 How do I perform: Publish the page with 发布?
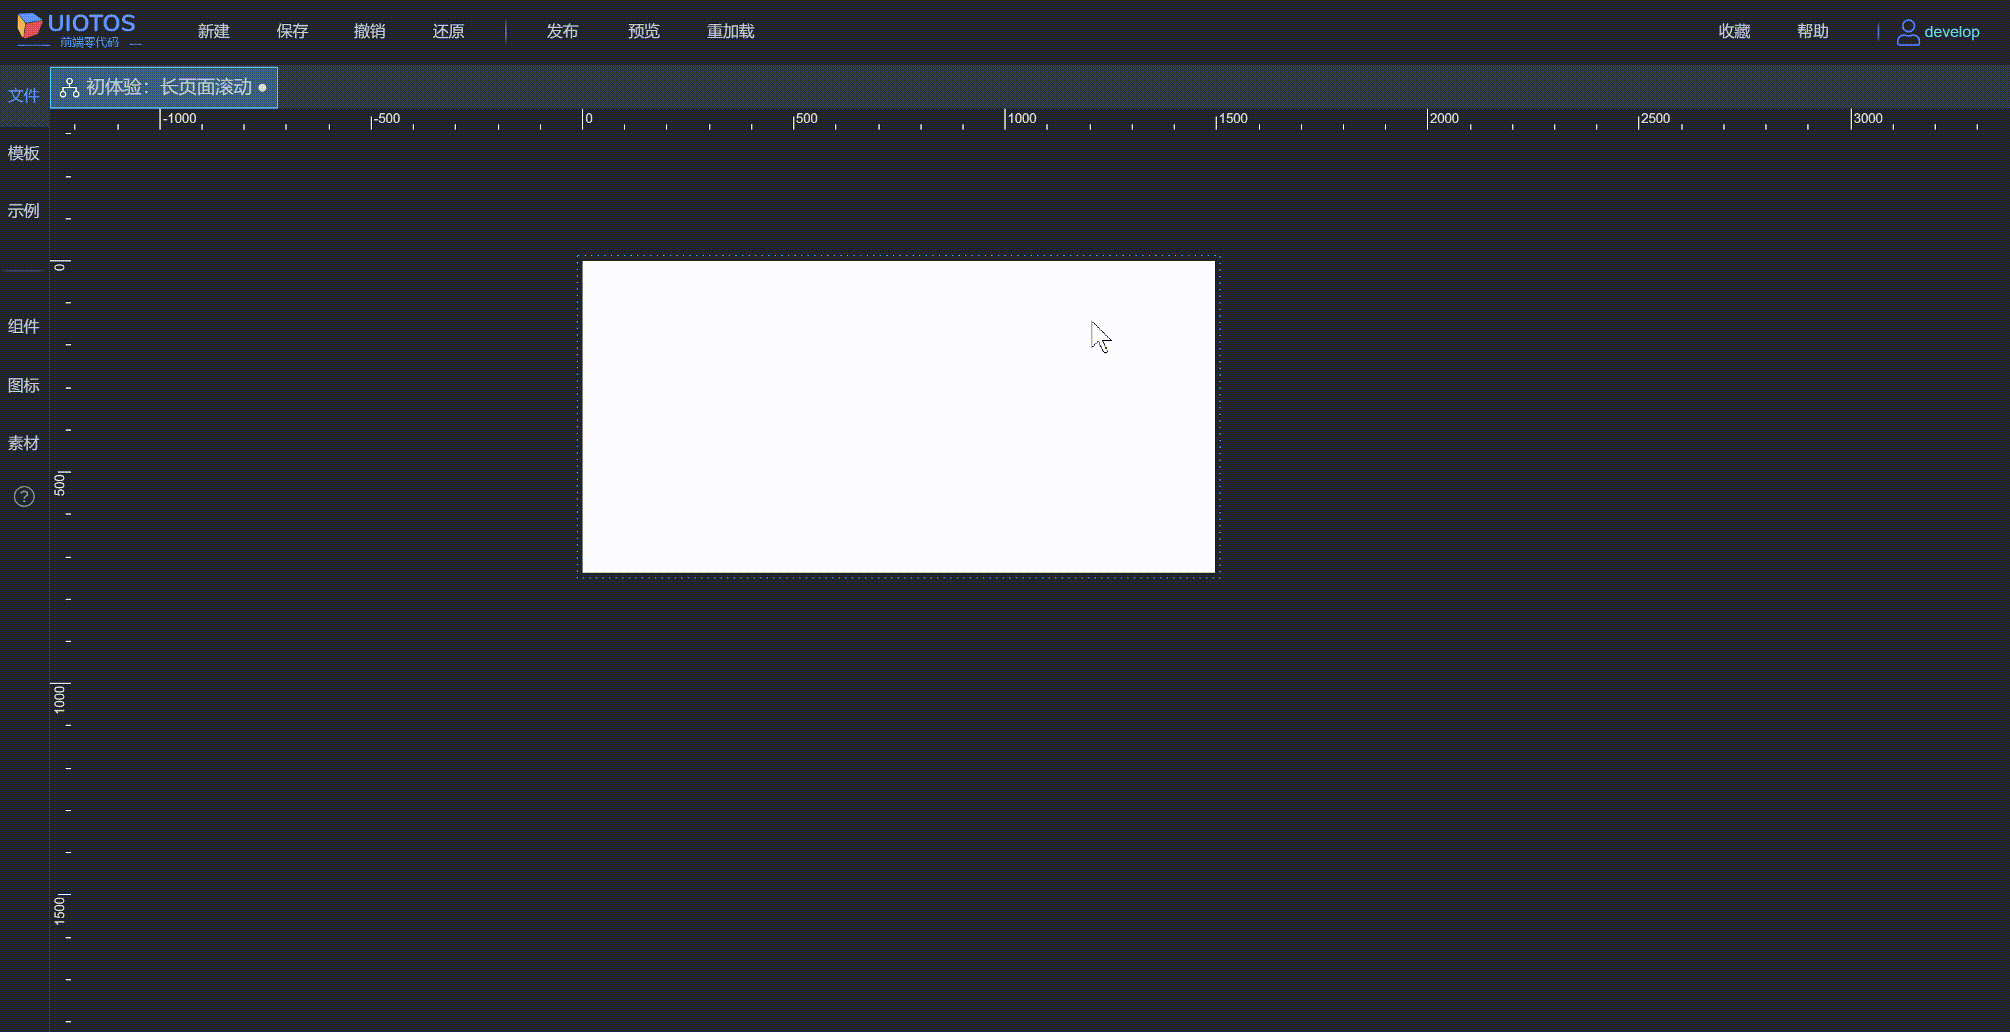click(562, 31)
